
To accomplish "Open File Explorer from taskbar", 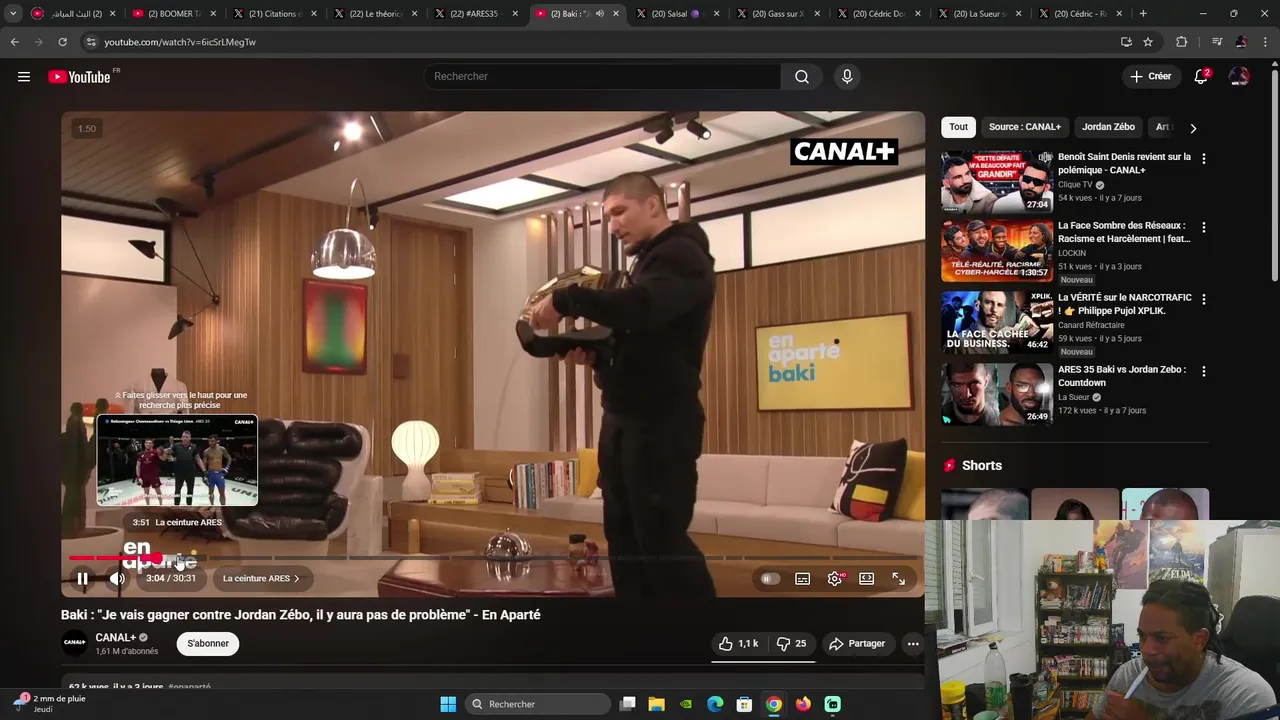I will pyautogui.click(x=657, y=704).
